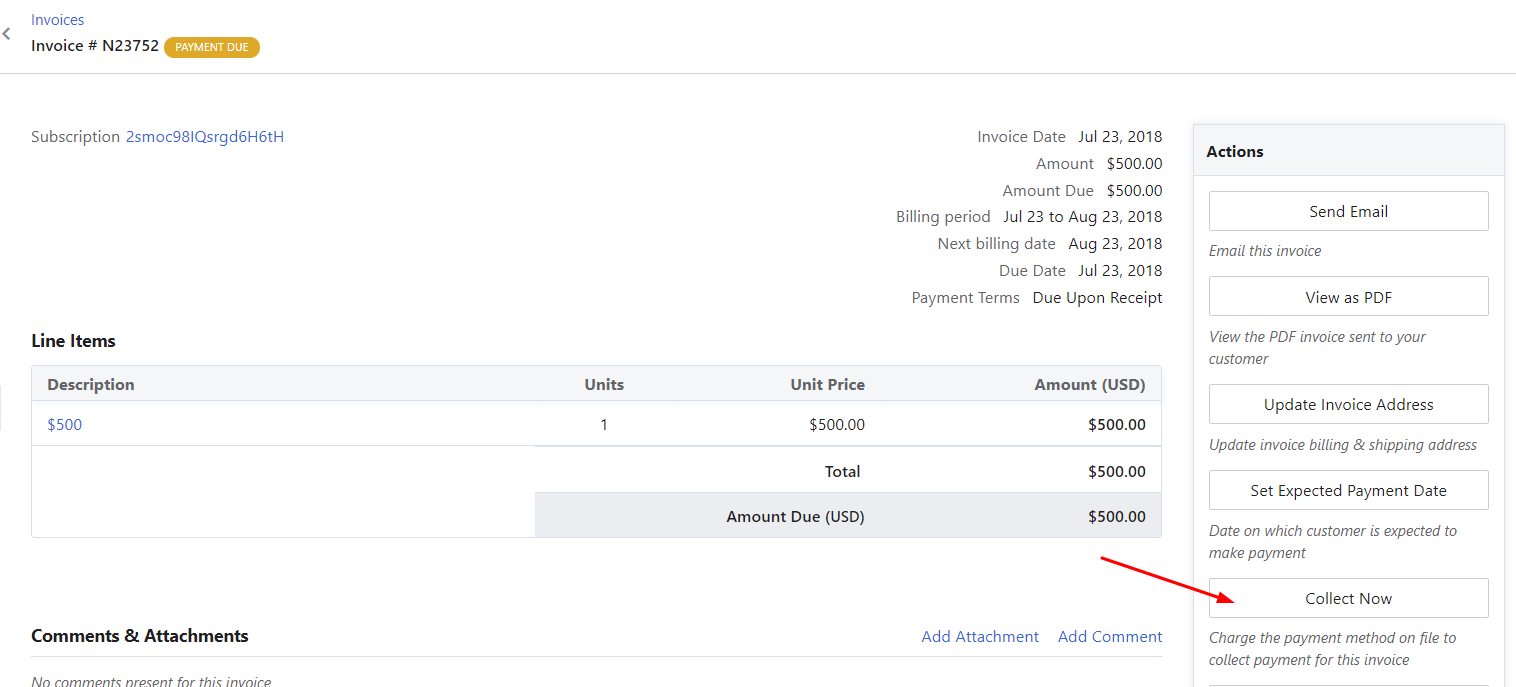Click the Actions panel heading
Image resolution: width=1516 pixels, height=687 pixels.
(x=1235, y=151)
